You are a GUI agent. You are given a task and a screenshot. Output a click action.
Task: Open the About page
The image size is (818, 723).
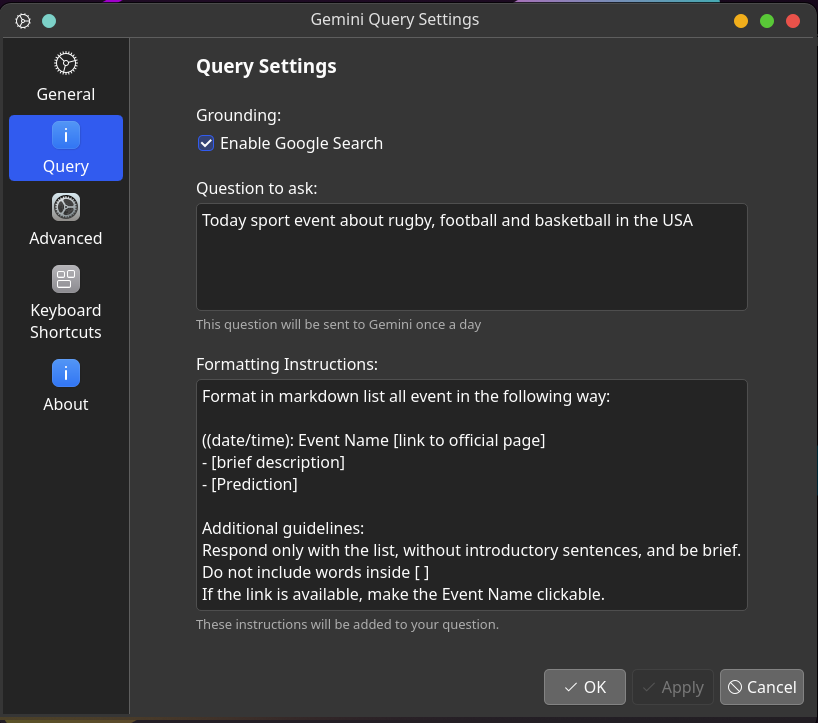coord(66,386)
